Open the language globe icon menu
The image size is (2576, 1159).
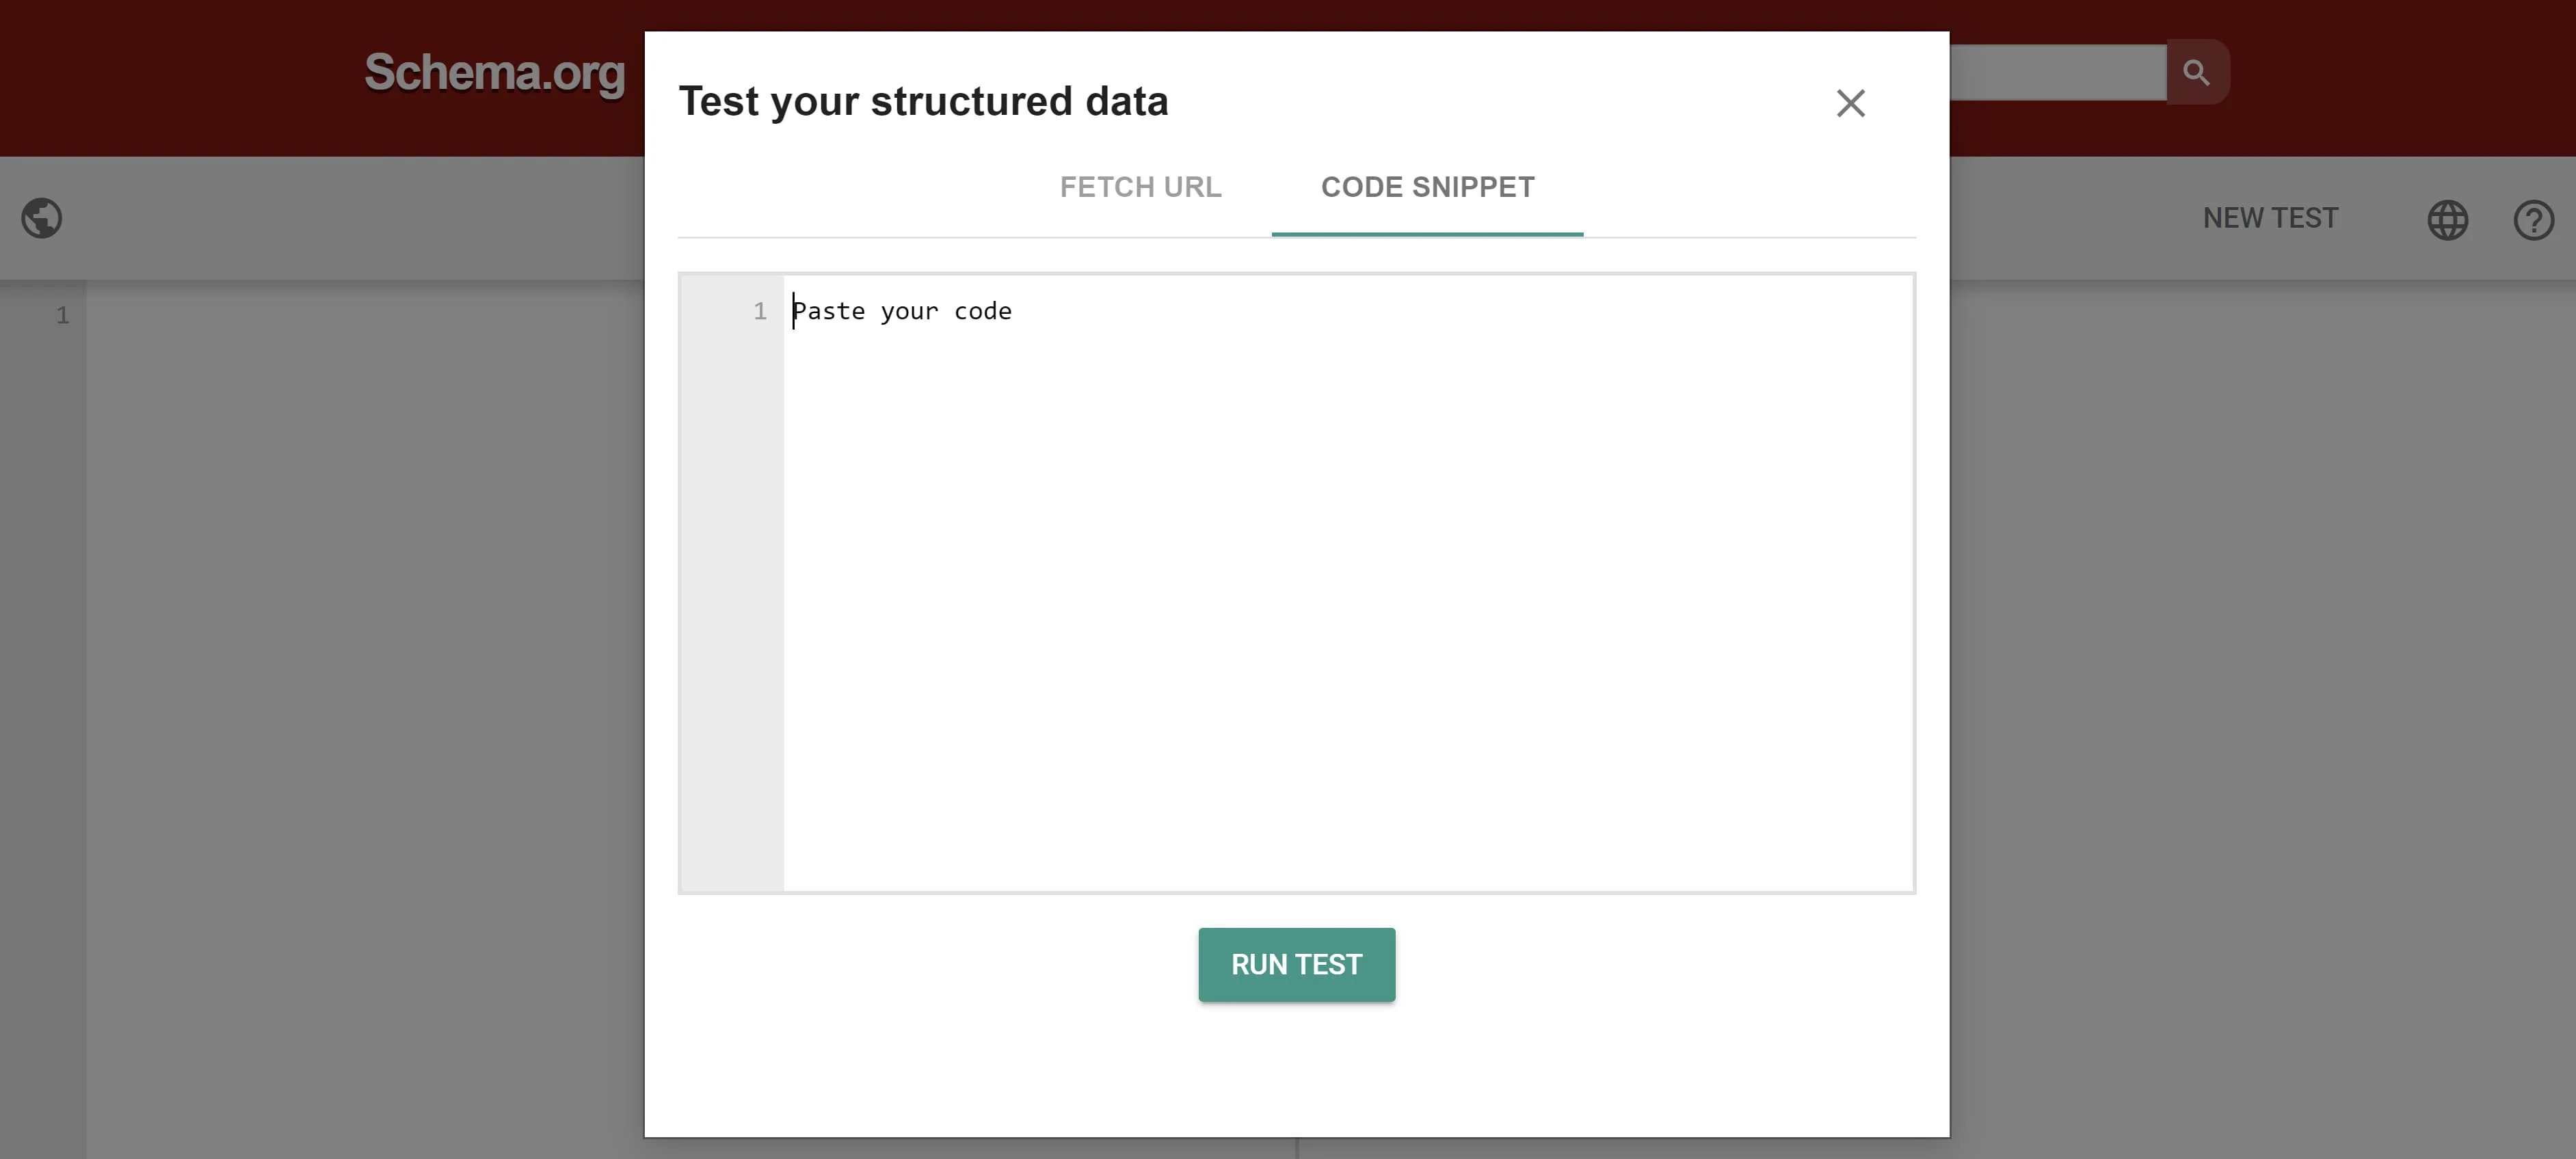(x=2447, y=220)
